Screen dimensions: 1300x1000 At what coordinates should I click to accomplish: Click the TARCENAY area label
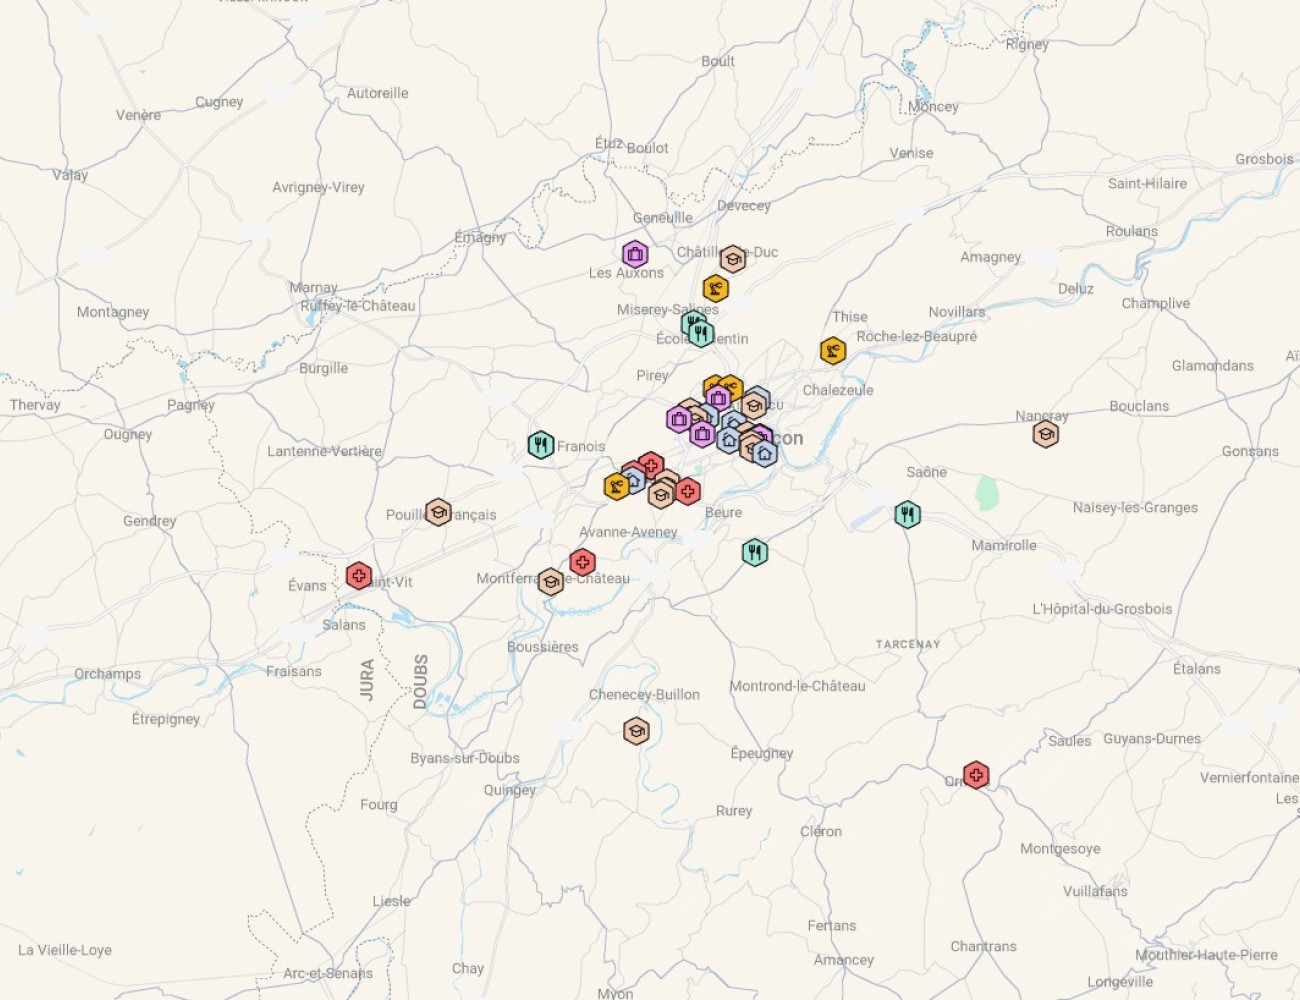pos(908,645)
